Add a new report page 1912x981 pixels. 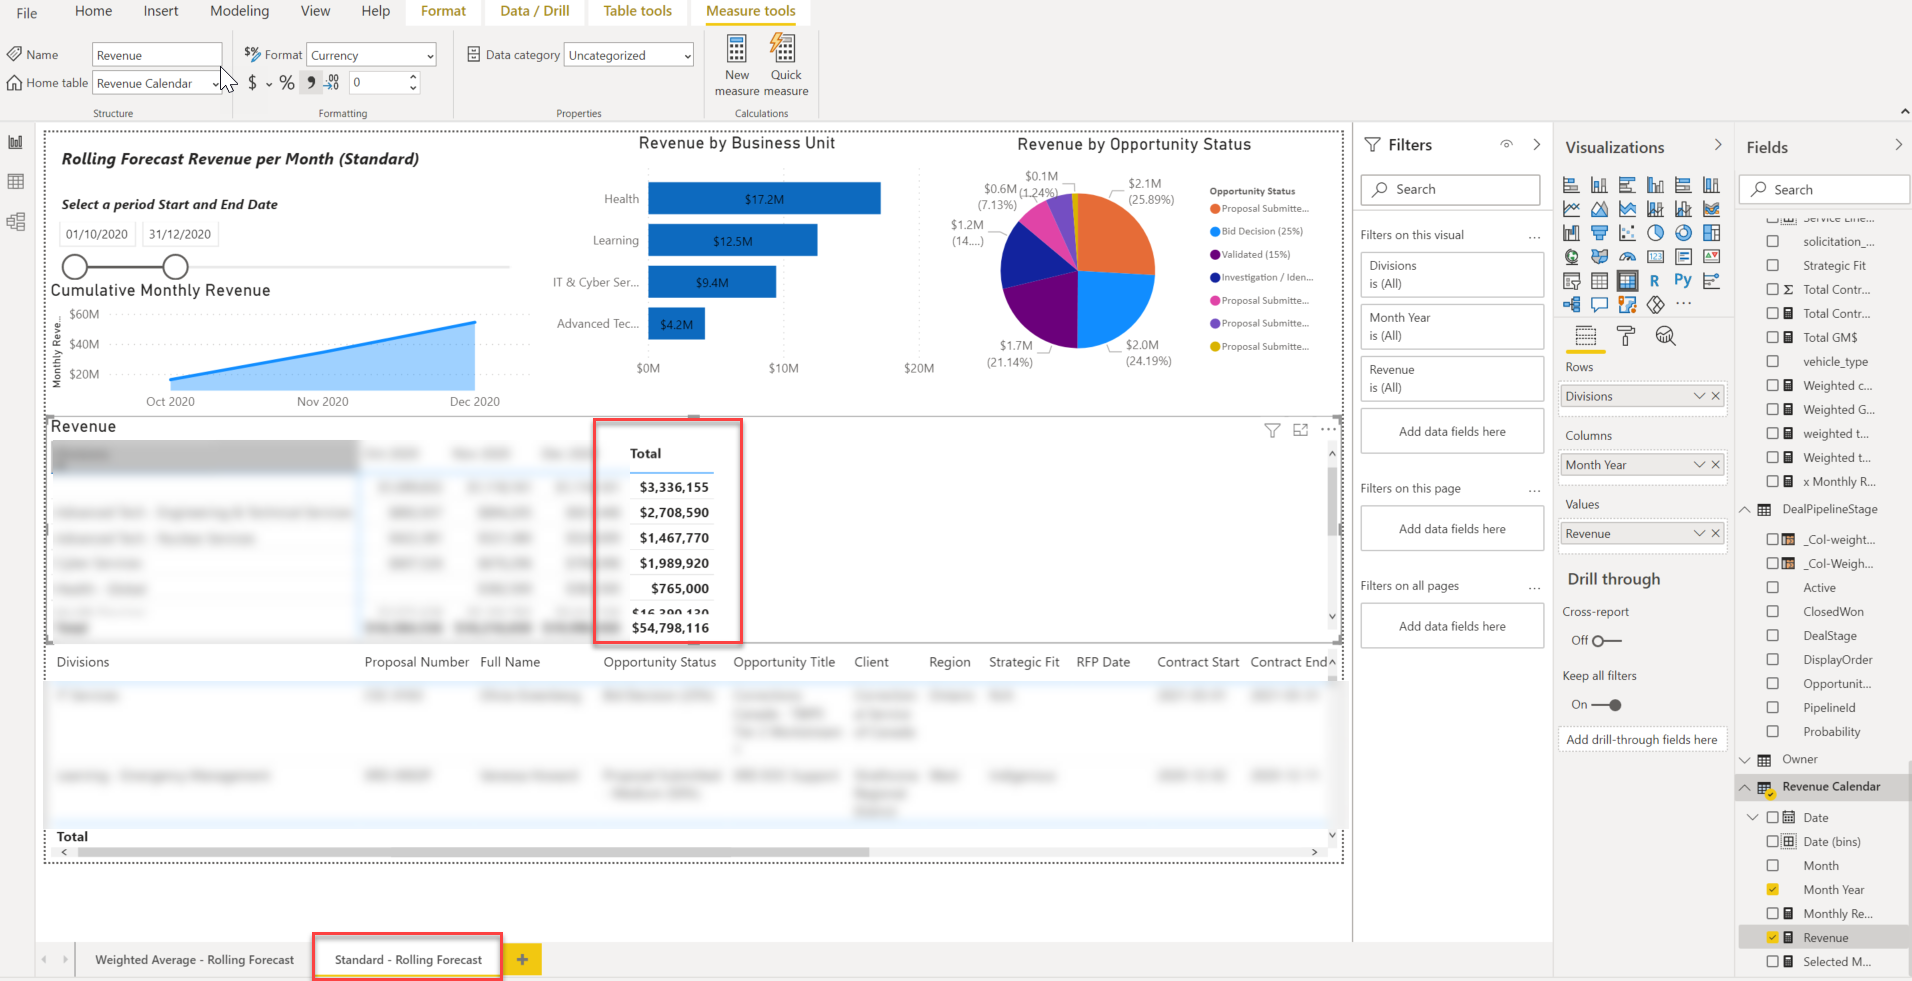(x=522, y=960)
